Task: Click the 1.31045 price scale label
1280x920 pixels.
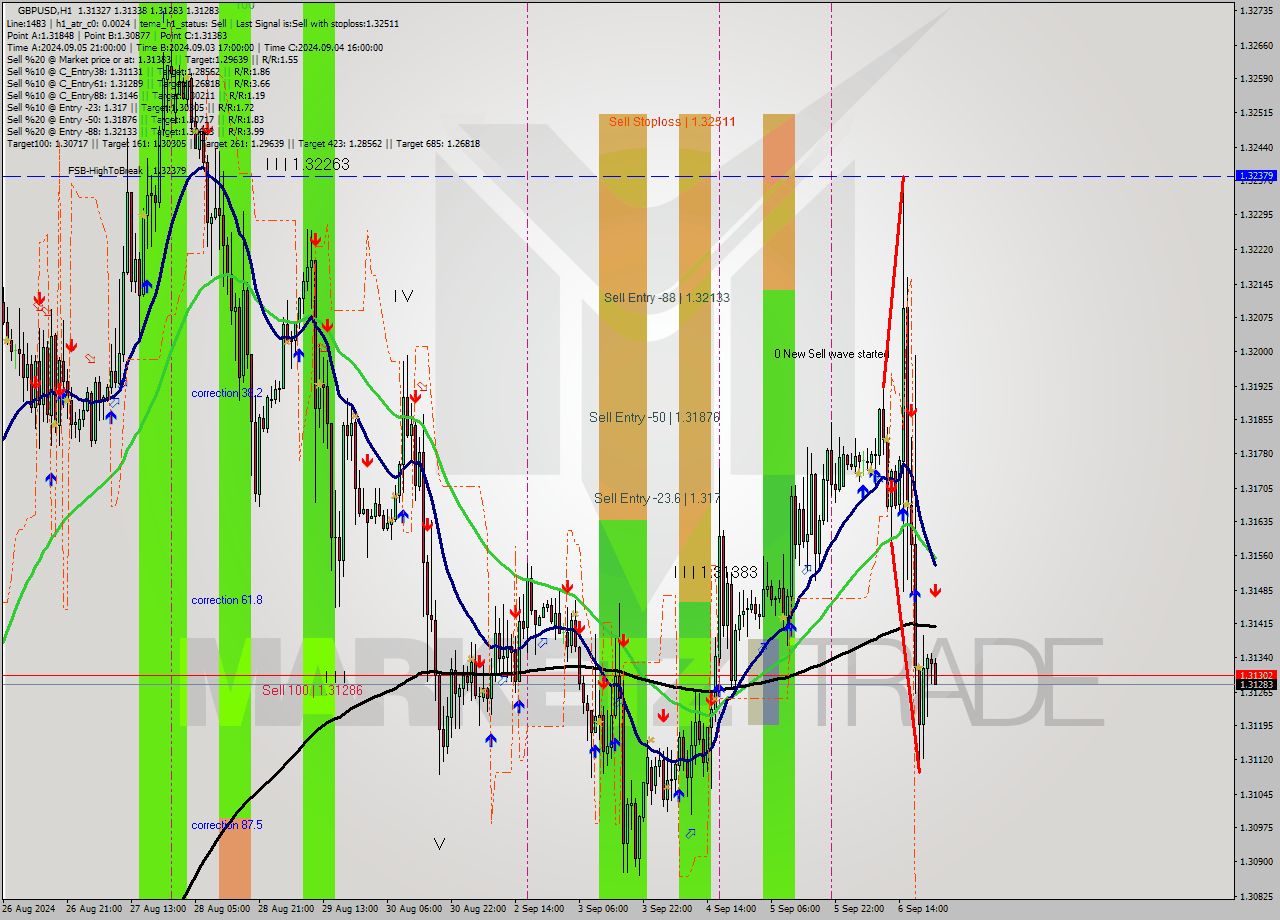Action: (1256, 794)
